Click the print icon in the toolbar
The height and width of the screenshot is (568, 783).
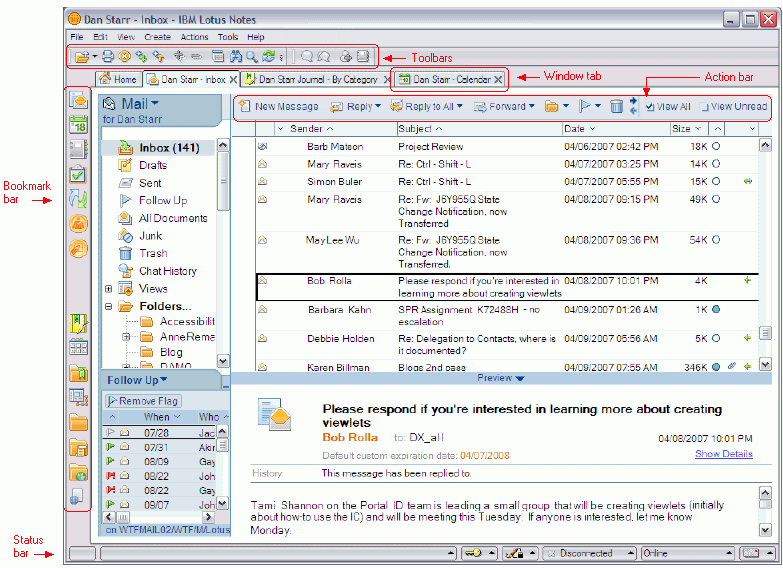pyautogui.click(x=108, y=56)
